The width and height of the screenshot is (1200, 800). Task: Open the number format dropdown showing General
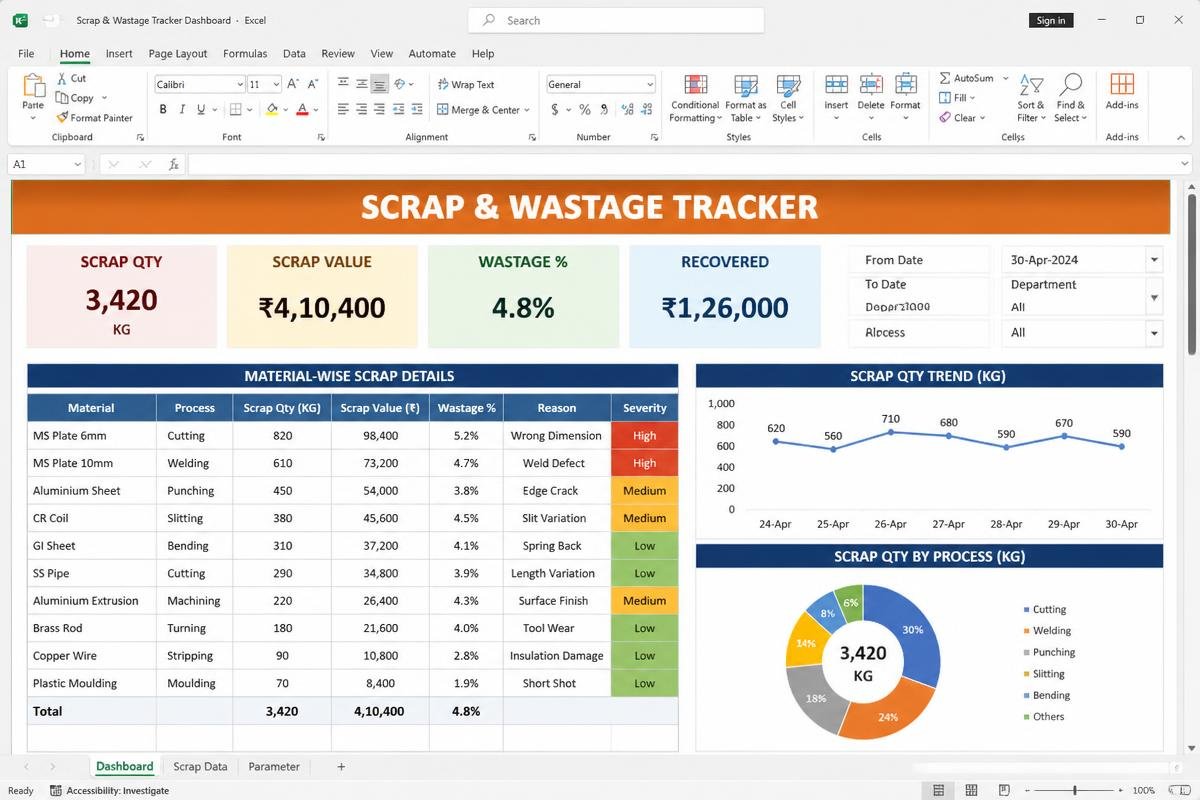pyautogui.click(x=650, y=85)
